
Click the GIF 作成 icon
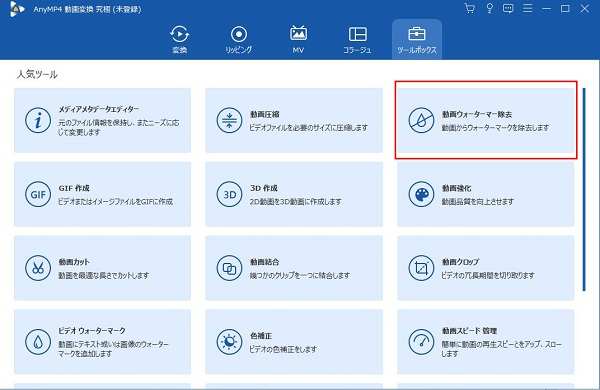click(38, 194)
